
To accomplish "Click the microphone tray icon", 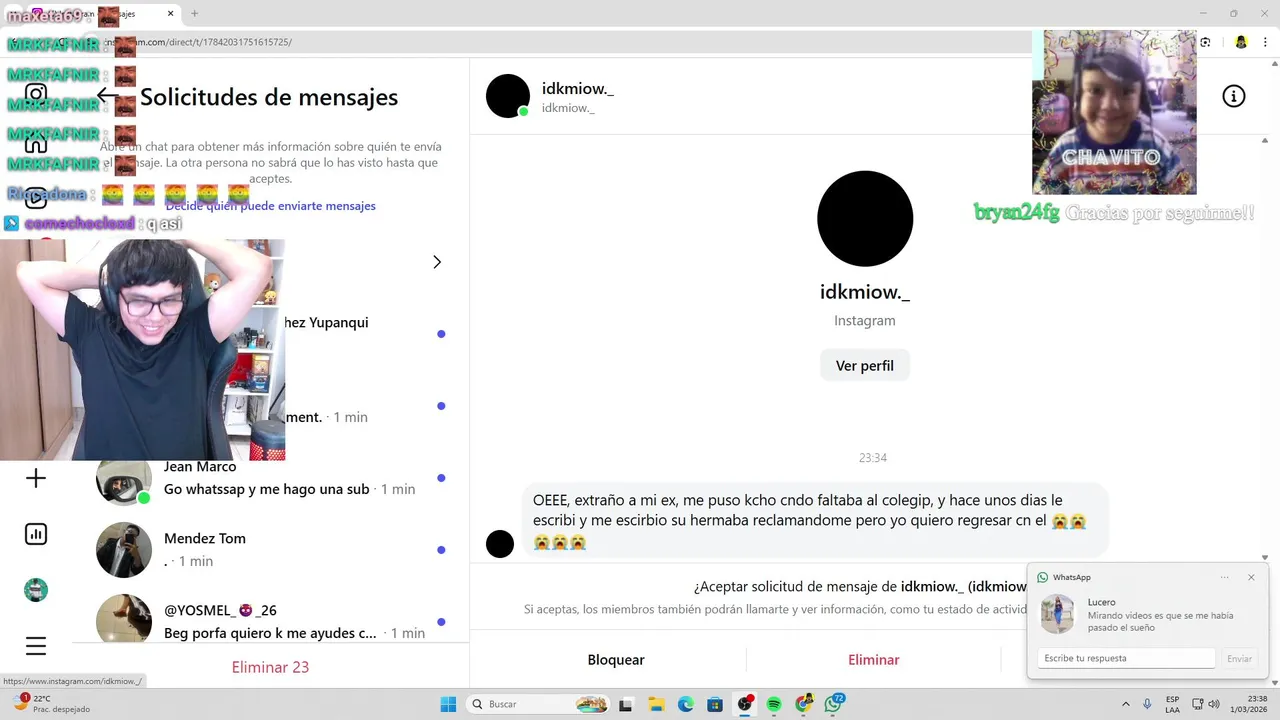I will pyautogui.click(x=1147, y=704).
